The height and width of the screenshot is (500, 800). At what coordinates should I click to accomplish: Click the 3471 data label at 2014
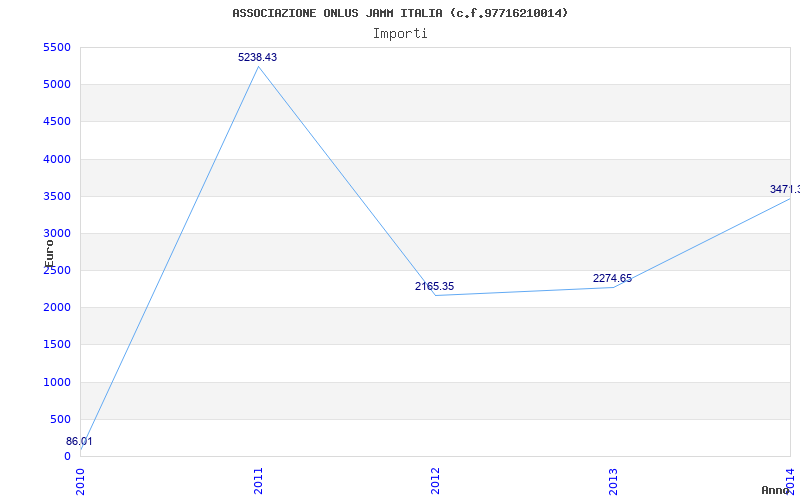click(785, 189)
